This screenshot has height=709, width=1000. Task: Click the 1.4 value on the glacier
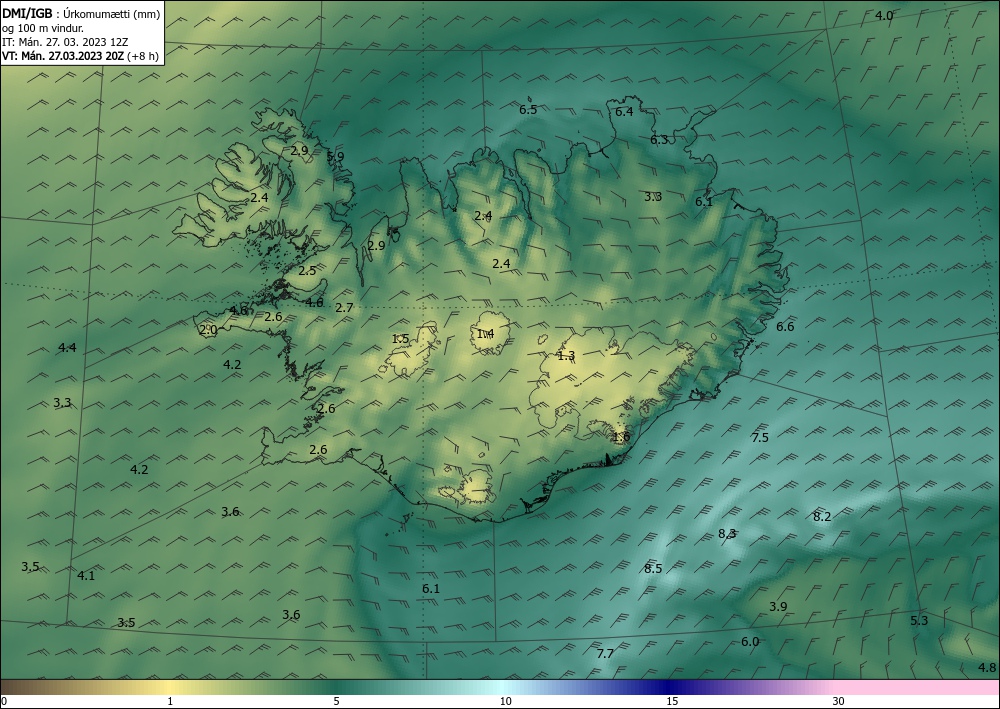[x=485, y=333]
